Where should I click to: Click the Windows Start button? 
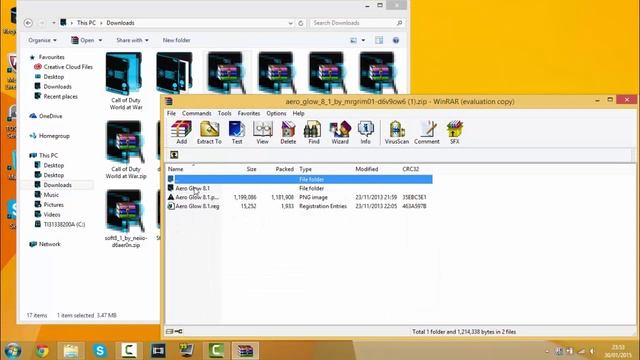point(12,351)
